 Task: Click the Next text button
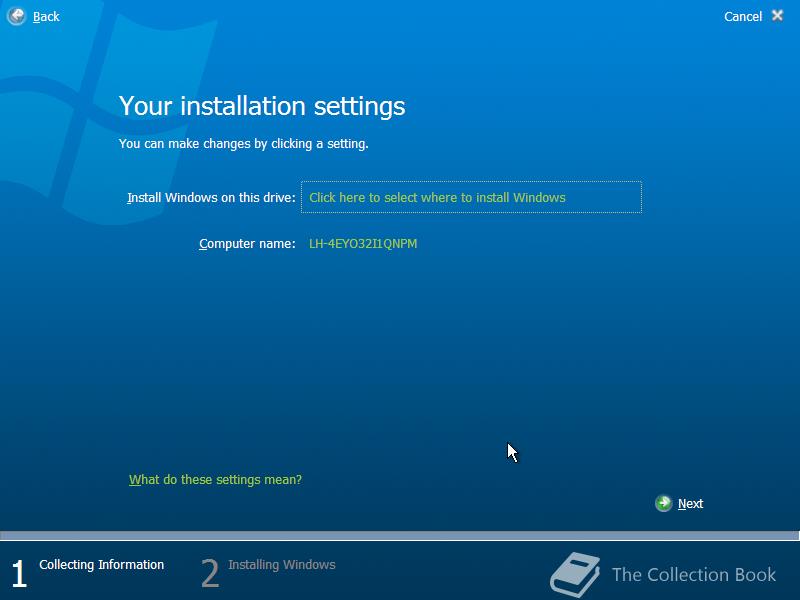(x=690, y=504)
